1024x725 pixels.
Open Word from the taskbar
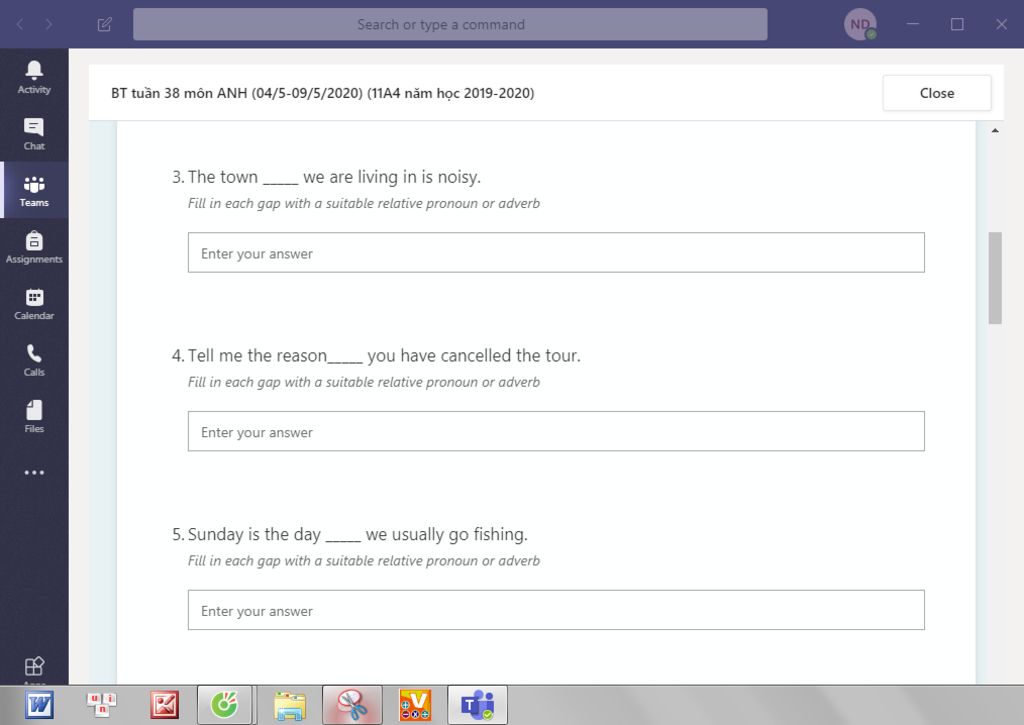[x=39, y=705]
